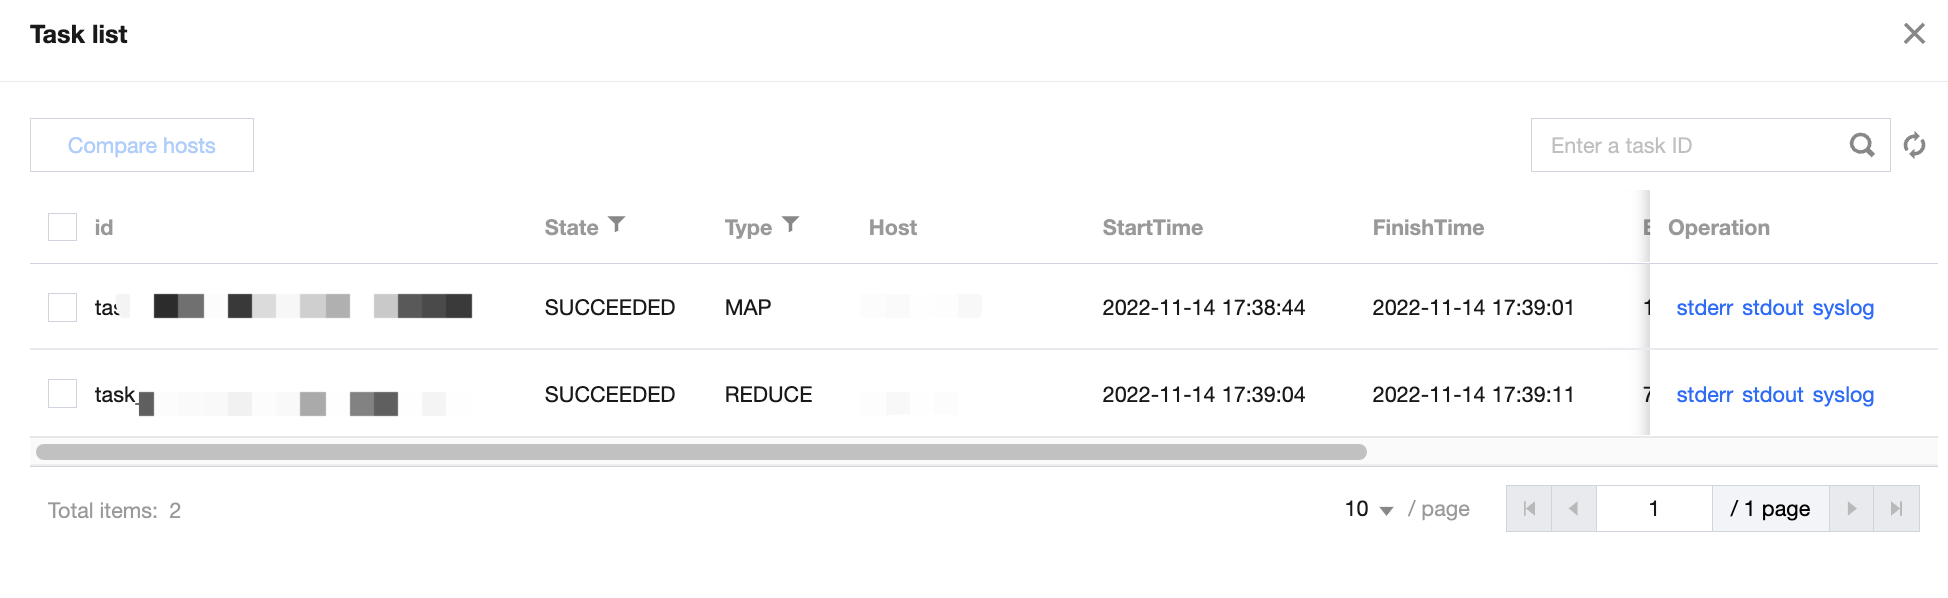Click the Compare hosts button

click(142, 145)
